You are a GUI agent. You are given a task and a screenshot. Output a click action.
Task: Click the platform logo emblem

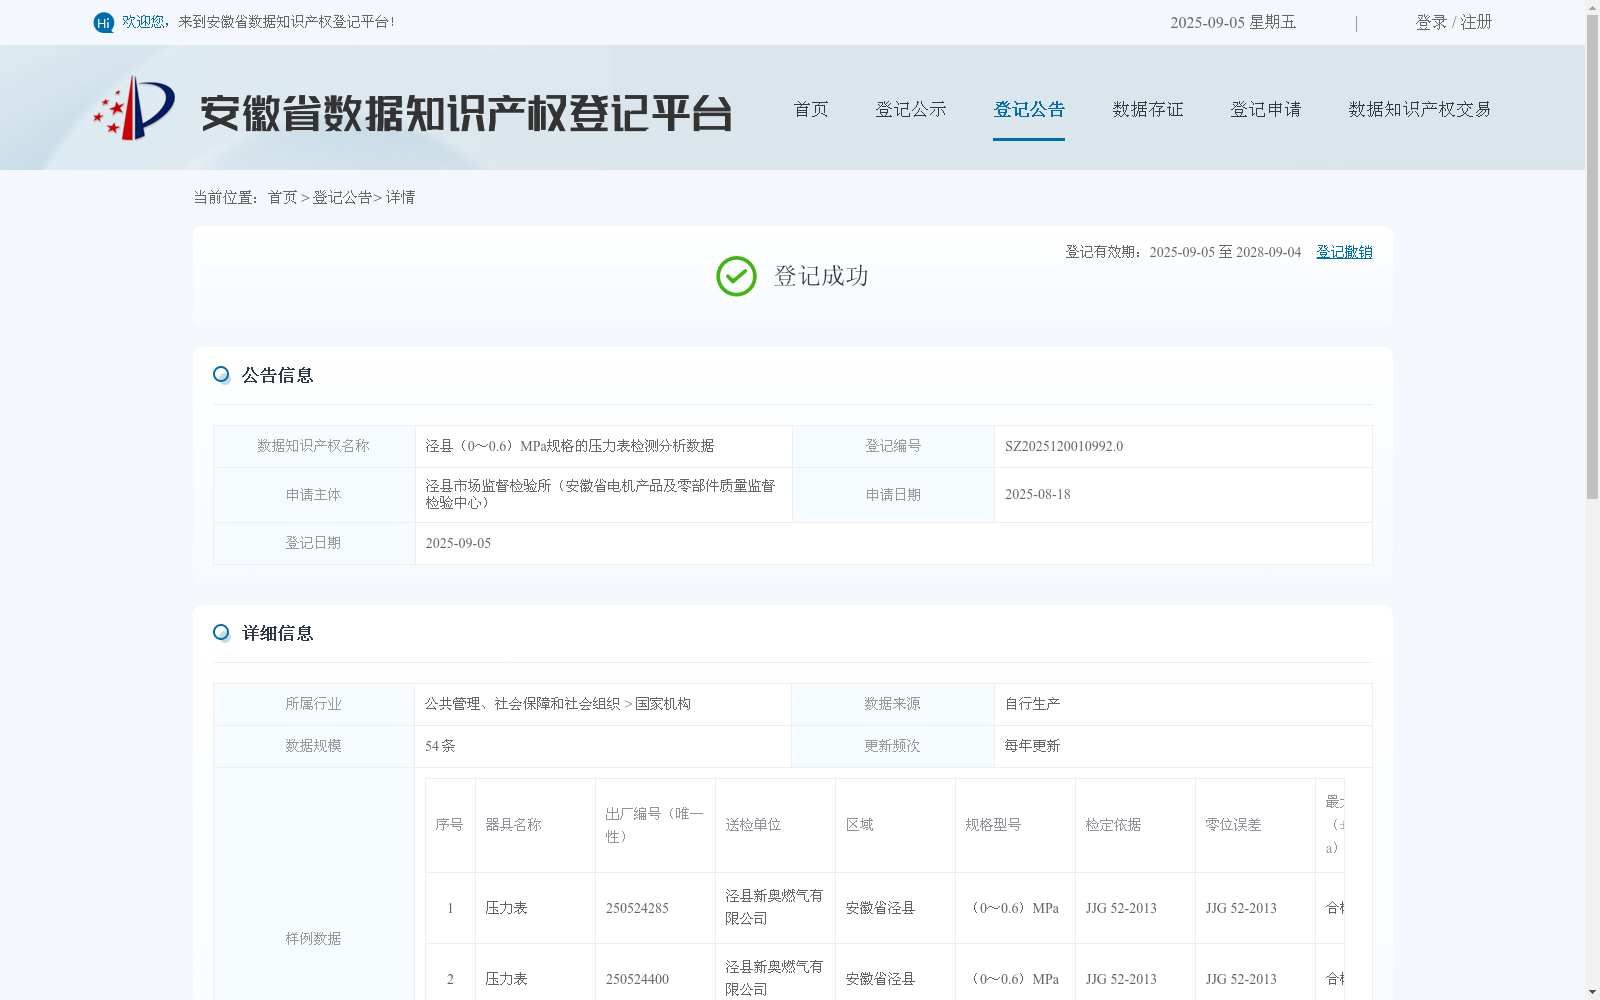click(x=134, y=108)
